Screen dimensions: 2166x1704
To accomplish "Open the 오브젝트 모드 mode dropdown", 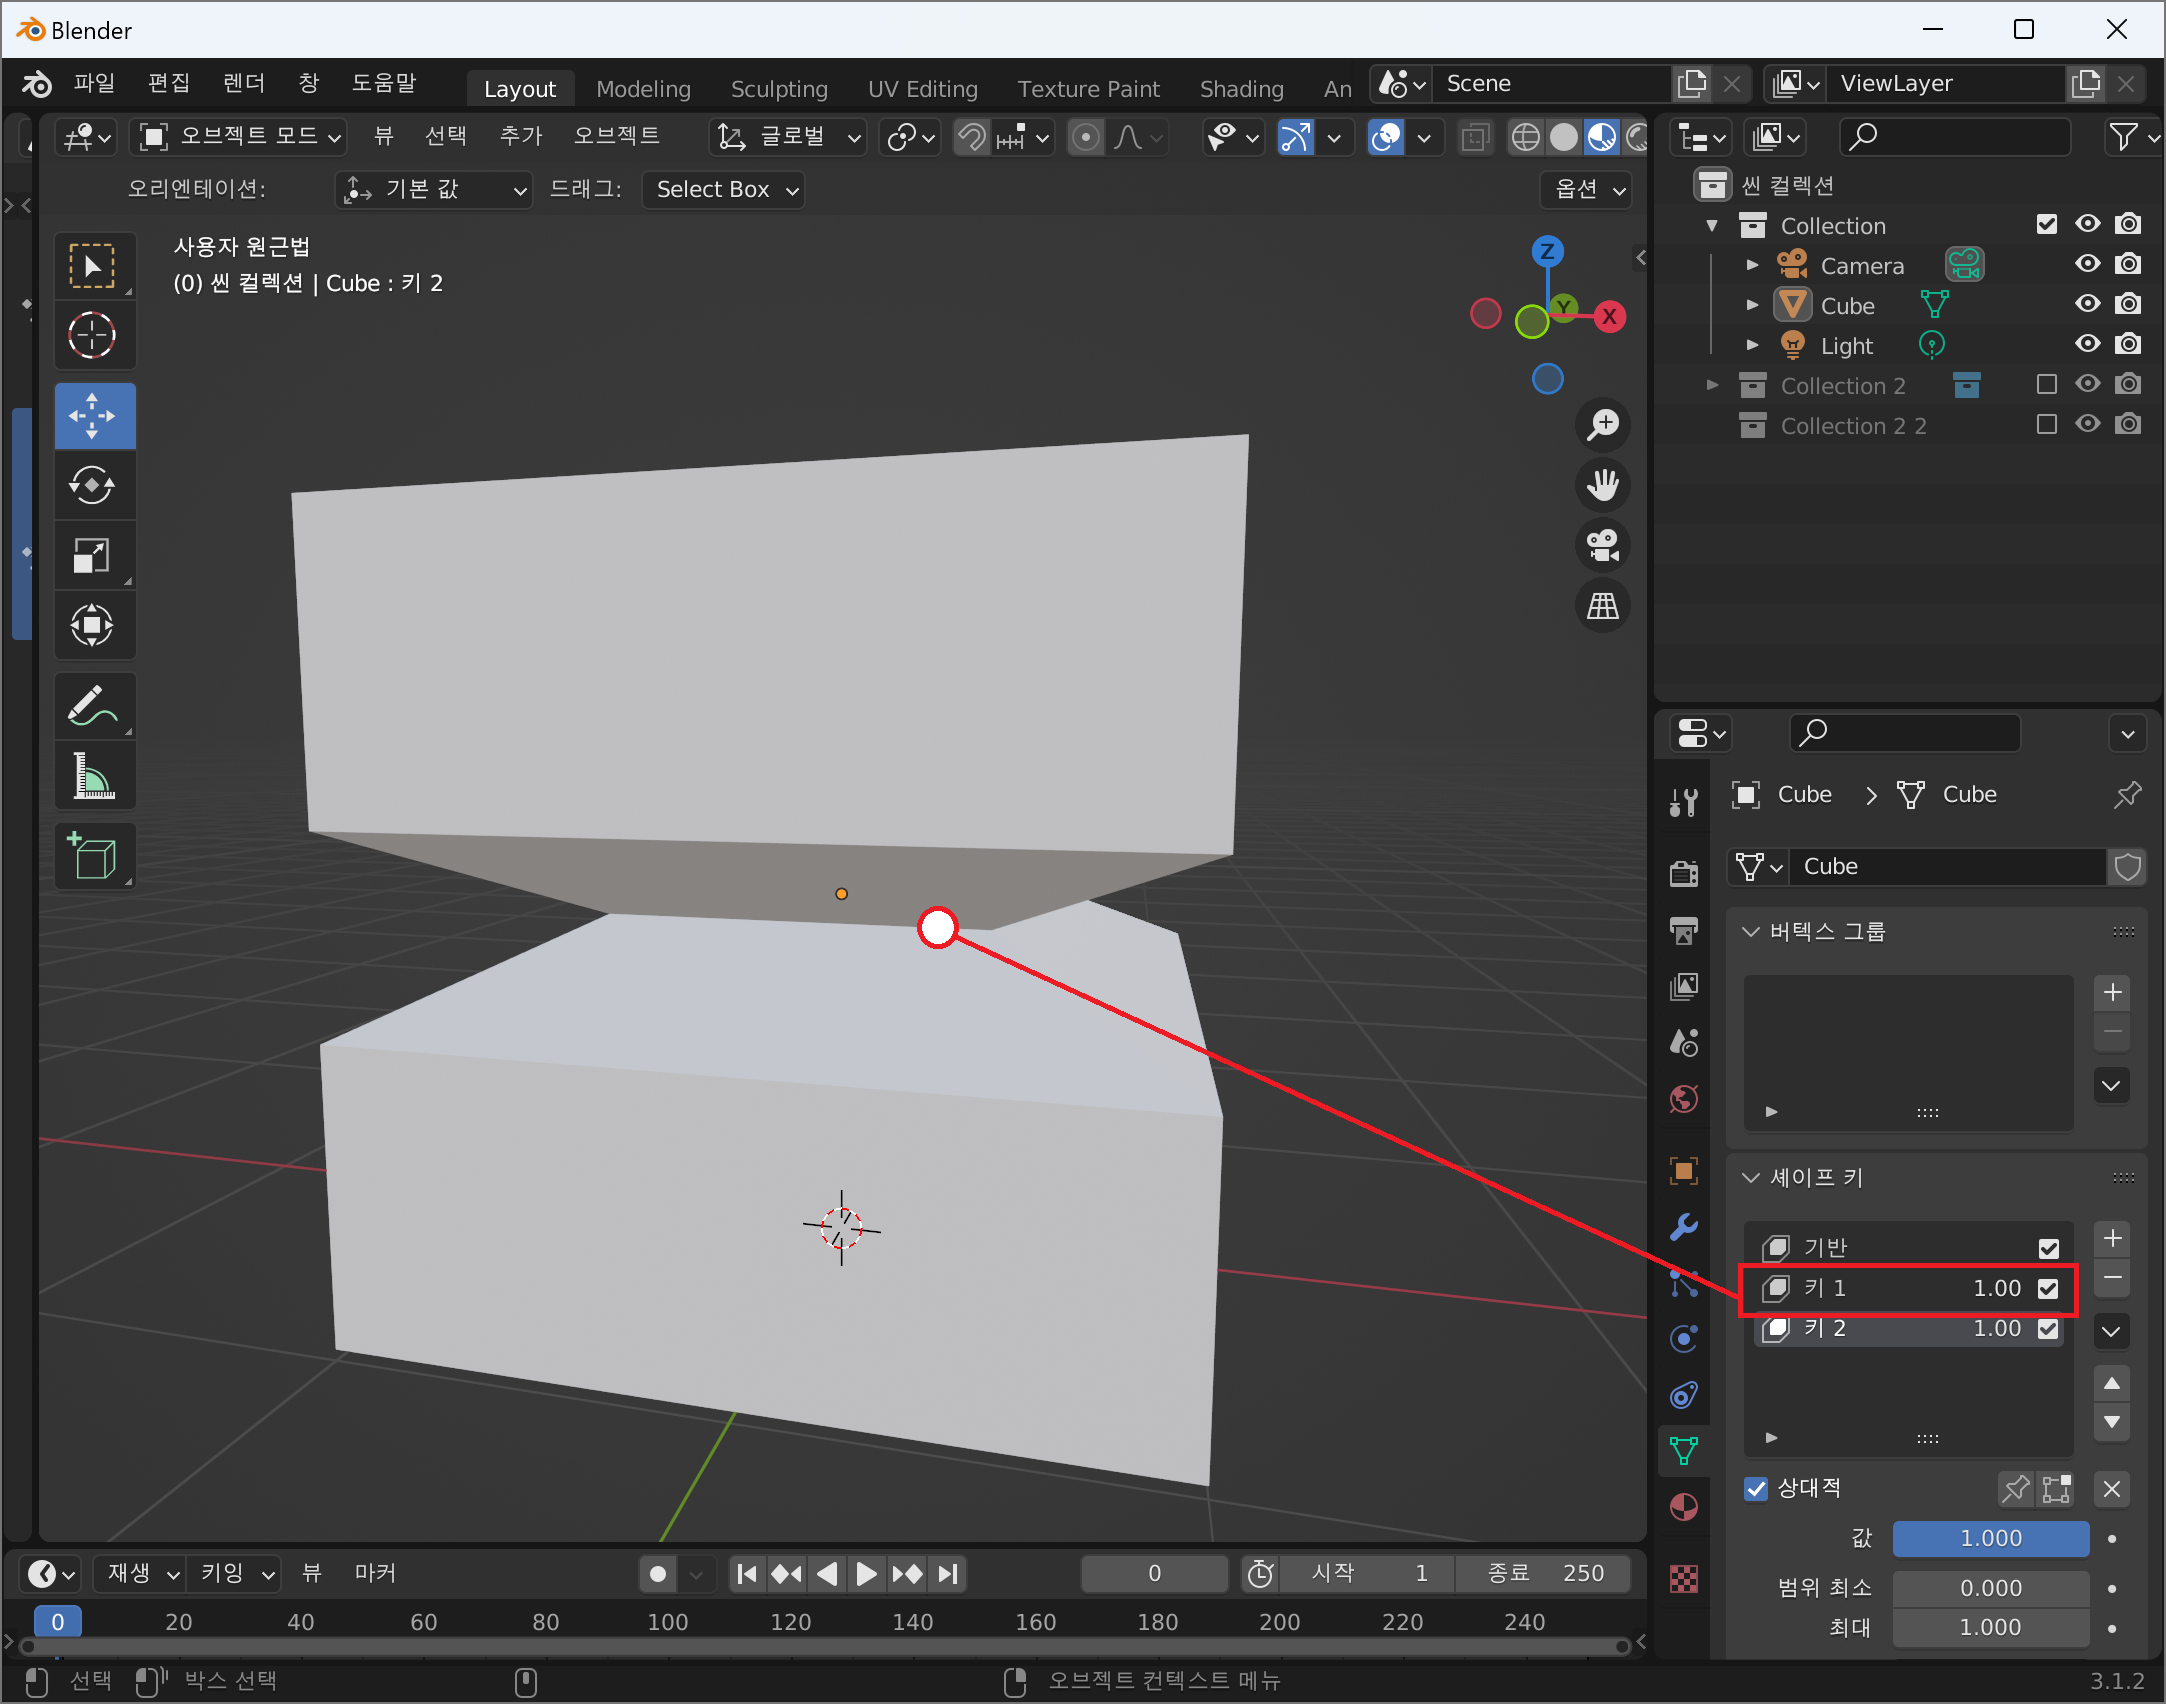I will (240, 137).
